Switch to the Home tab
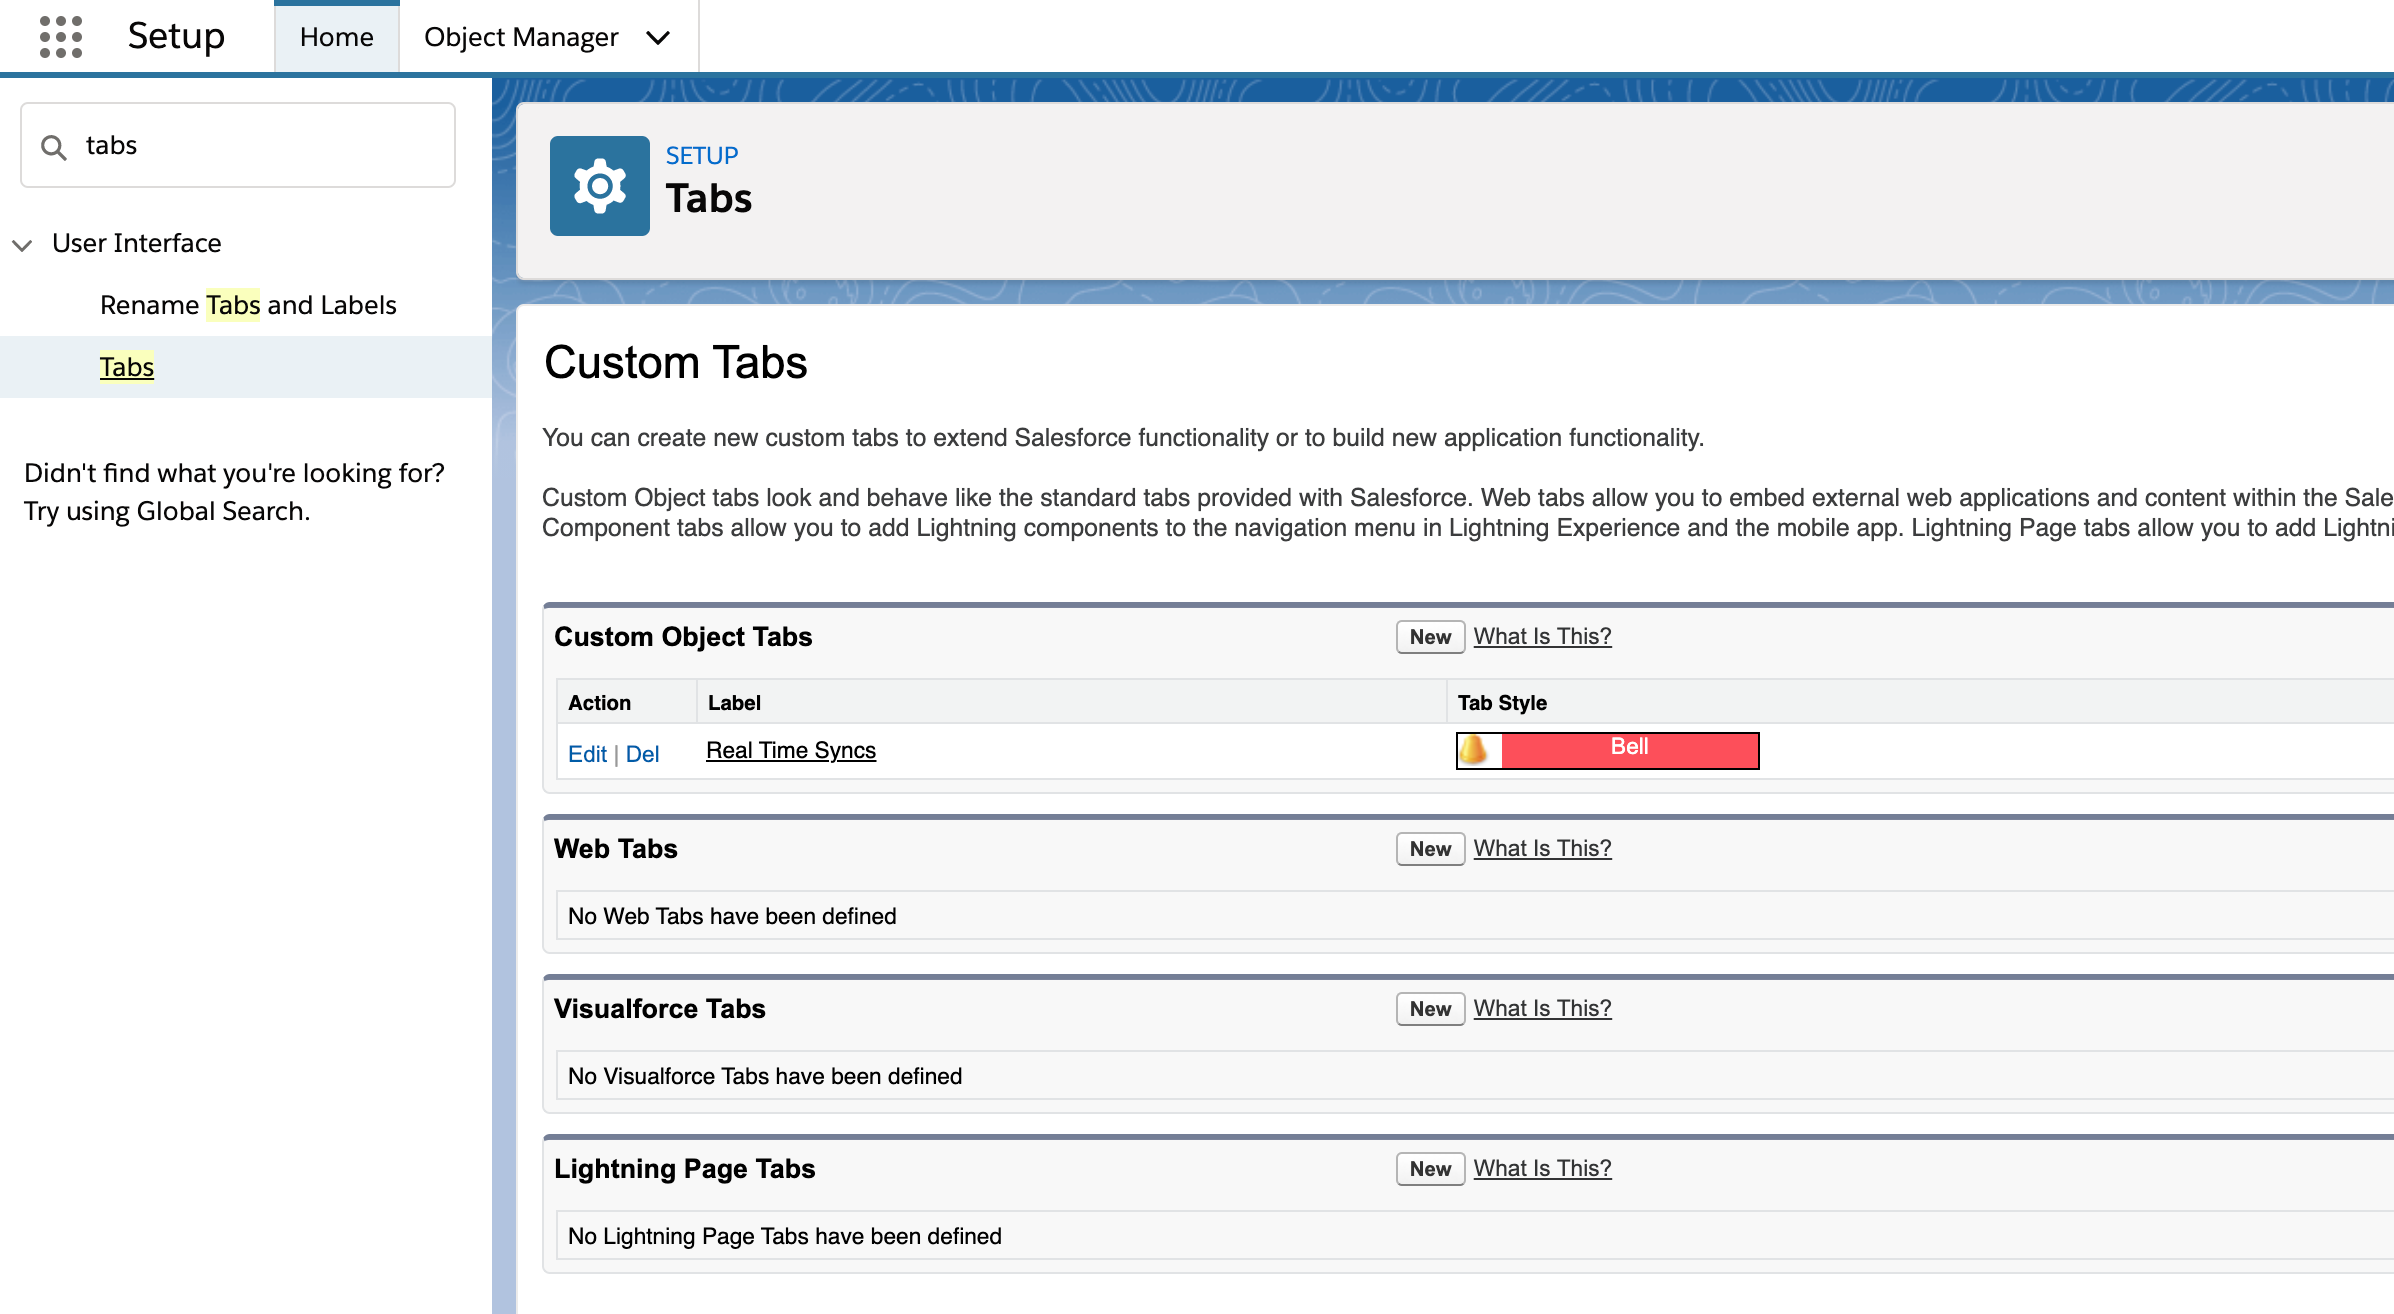The width and height of the screenshot is (2394, 1314). (337, 37)
